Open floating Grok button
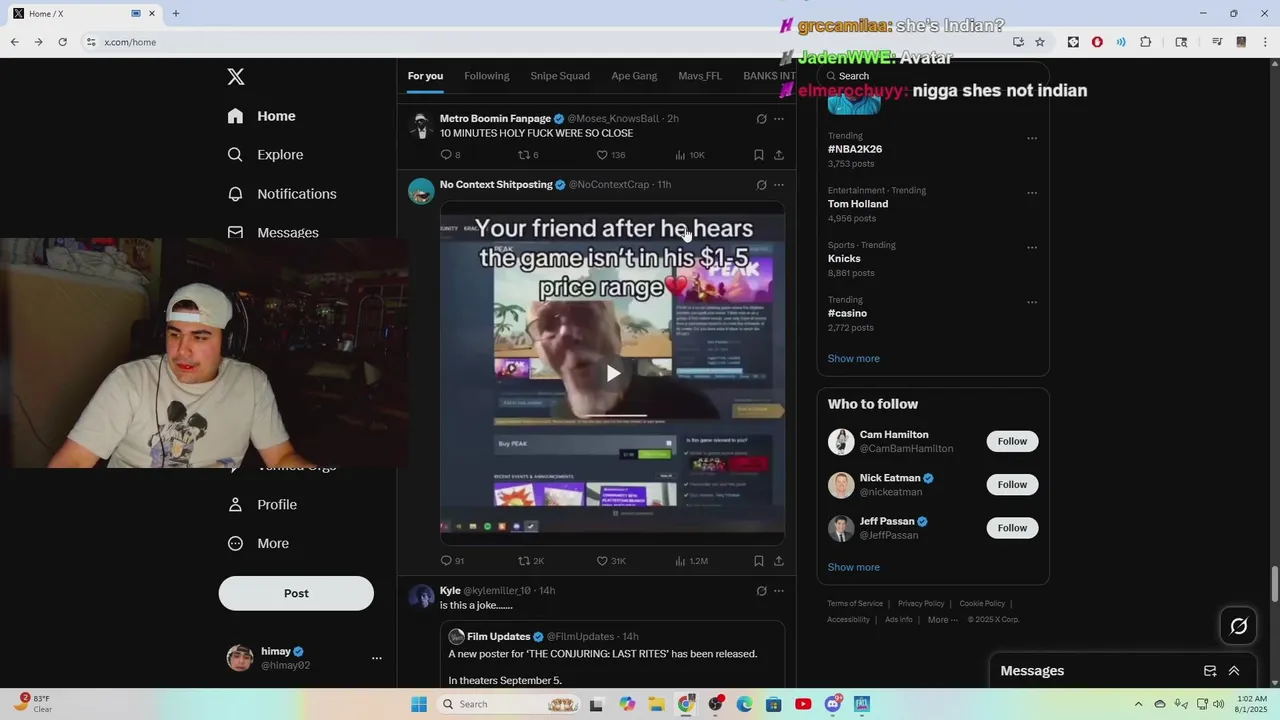The height and width of the screenshot is (720, 1280). 1238,626
